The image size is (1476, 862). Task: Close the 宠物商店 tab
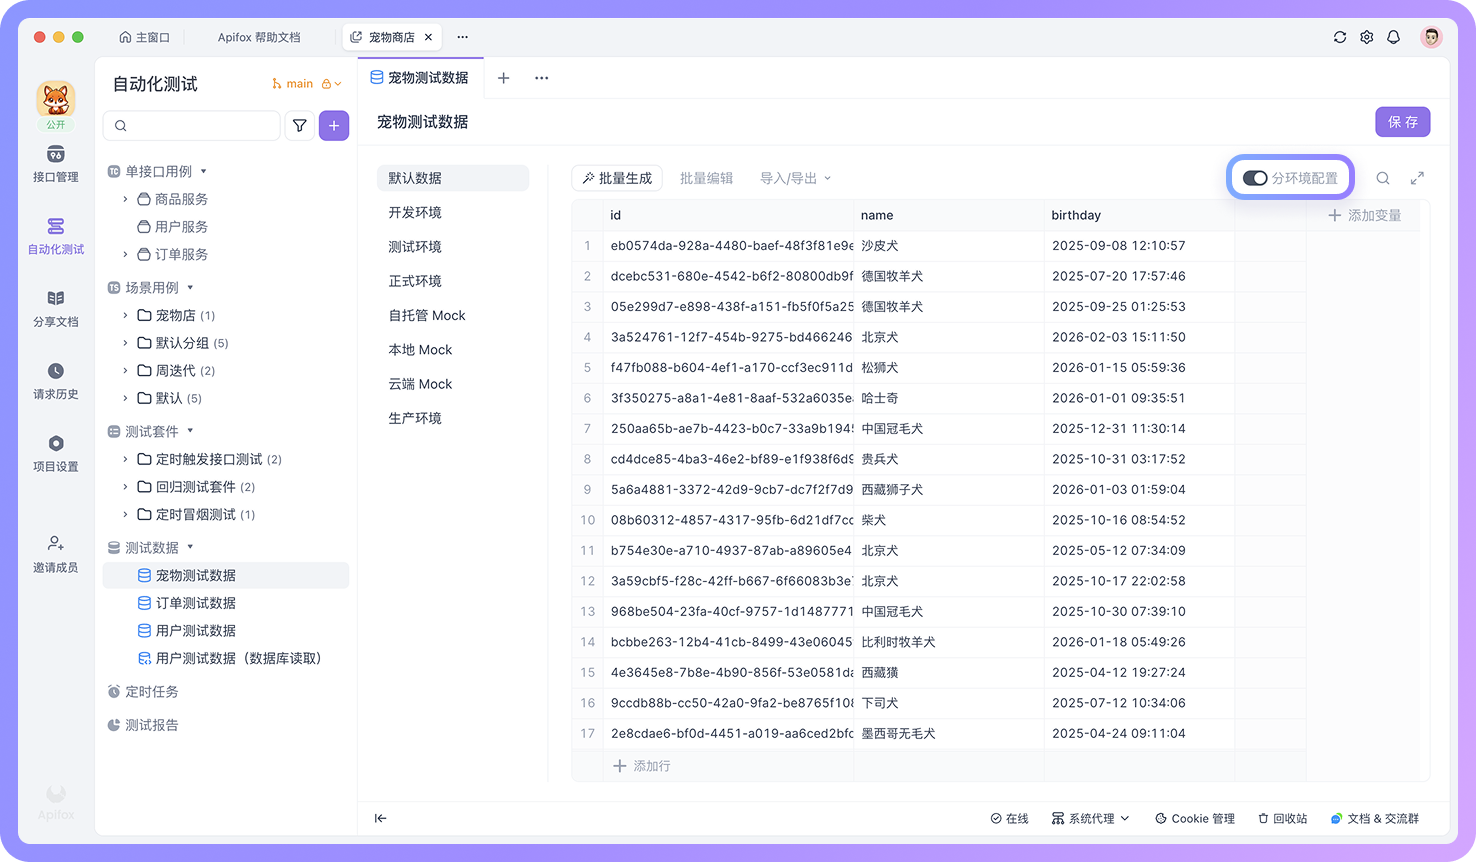[x=429, y=37]
